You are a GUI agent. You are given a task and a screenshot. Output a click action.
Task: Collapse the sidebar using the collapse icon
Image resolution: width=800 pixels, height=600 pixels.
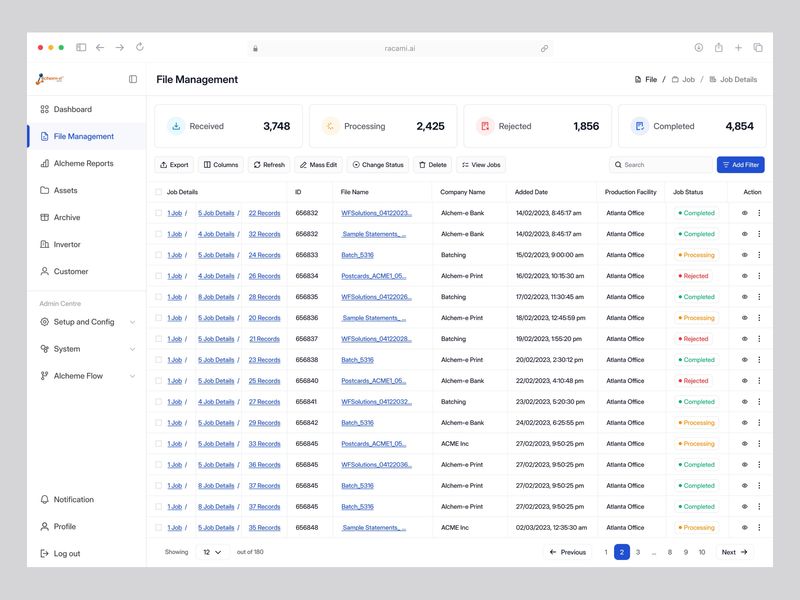click(131, 79)
